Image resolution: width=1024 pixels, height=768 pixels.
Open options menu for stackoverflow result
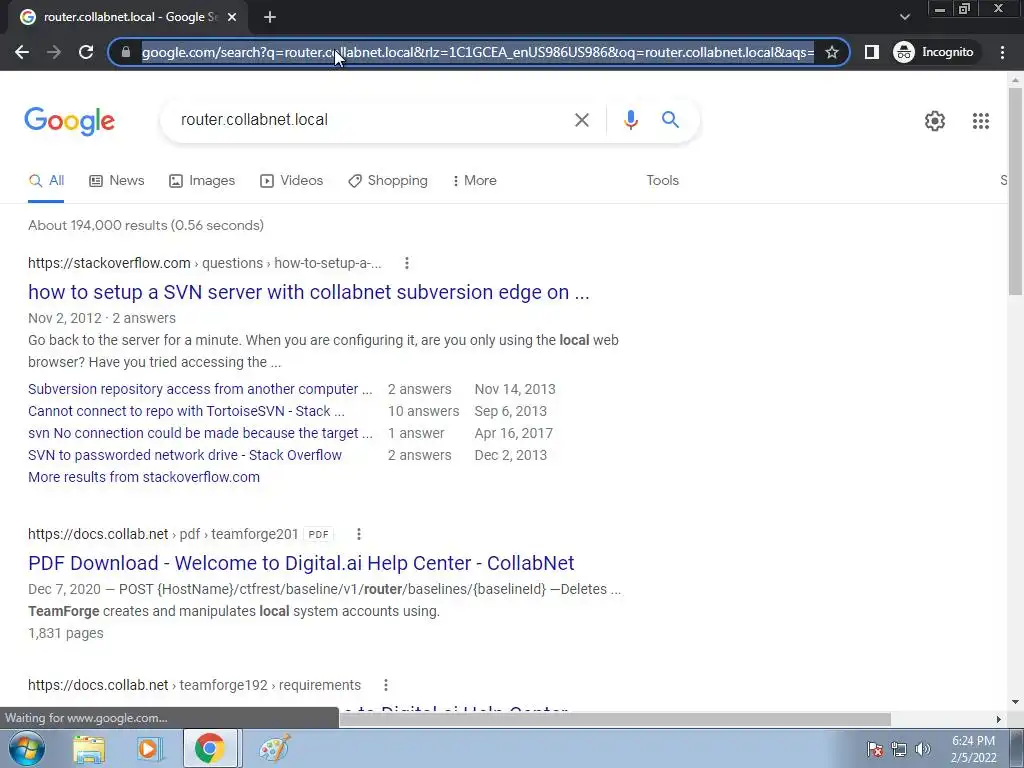(x=407, y=263)
